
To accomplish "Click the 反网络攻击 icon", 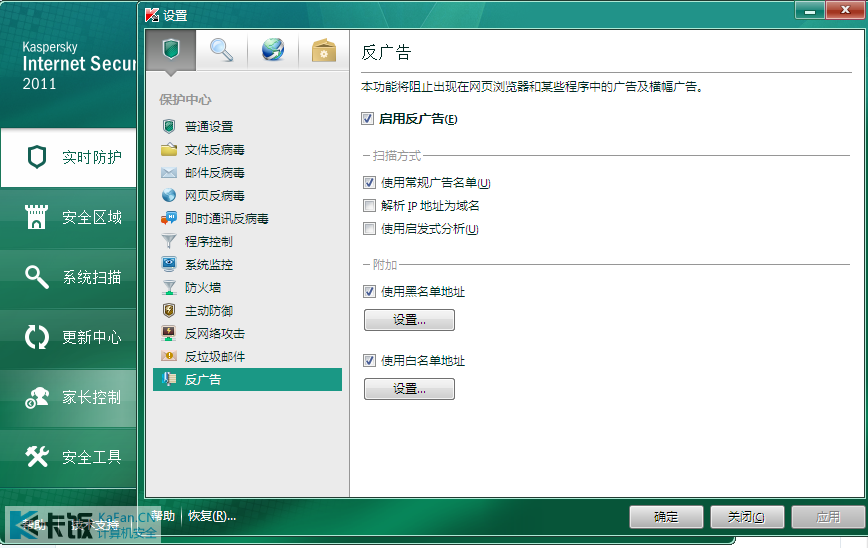I will 169,333.
